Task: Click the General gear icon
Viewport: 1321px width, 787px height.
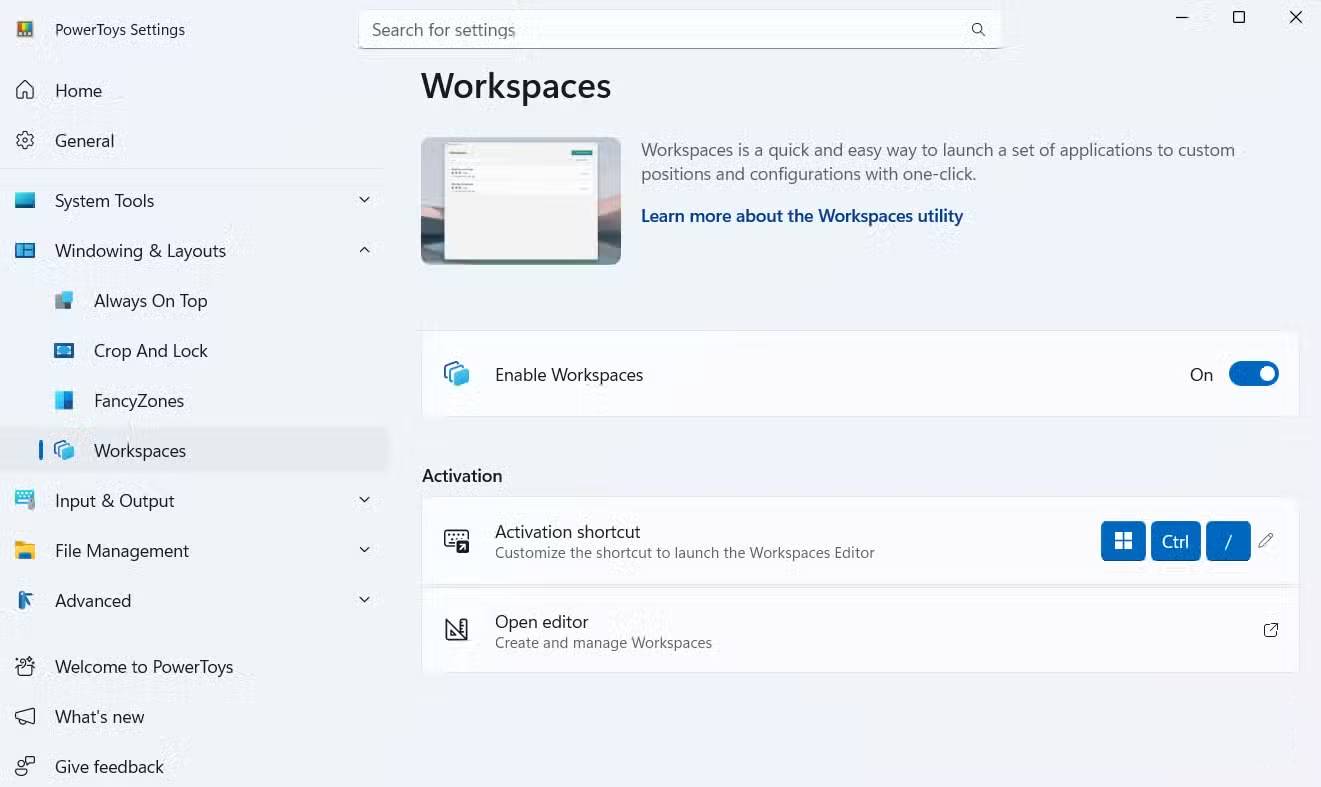Action: (25, 140)
